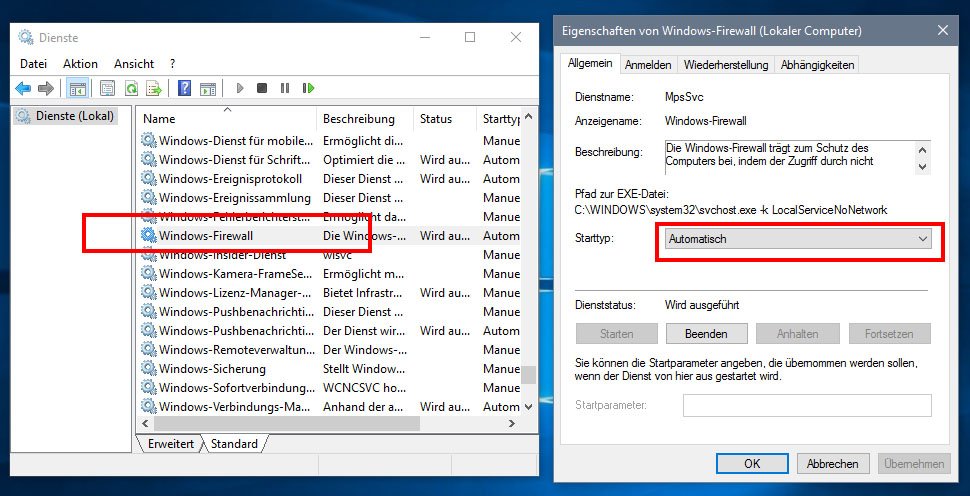This screenshot has width=970, height=496.
Task: Click gear icon of Windows-Ereignissammlung row
Action: coord(148,197)
